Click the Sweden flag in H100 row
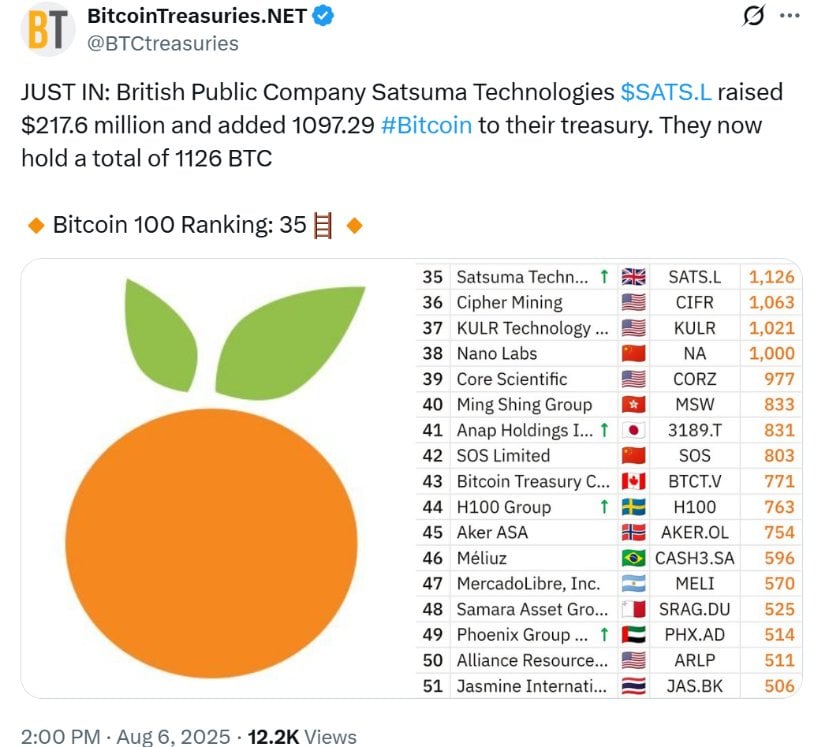Image resolution: width=825 pixels, height=747 pixels. coord(633,507)
